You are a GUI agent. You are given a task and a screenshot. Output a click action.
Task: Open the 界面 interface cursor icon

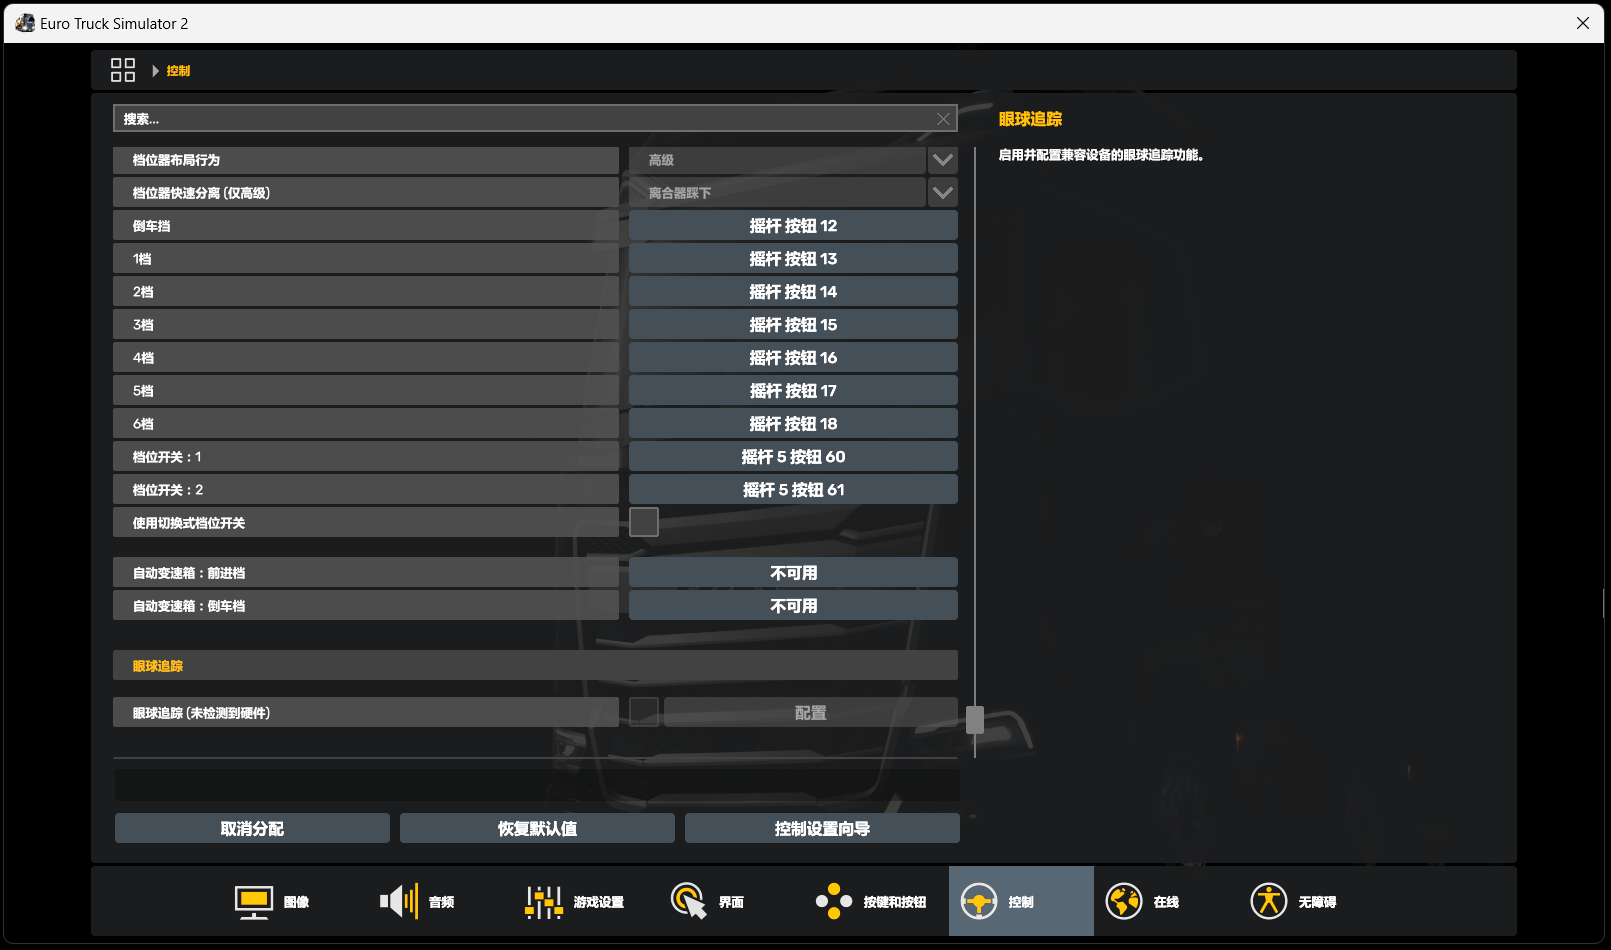pyautogui.click(x=688, y=901)
